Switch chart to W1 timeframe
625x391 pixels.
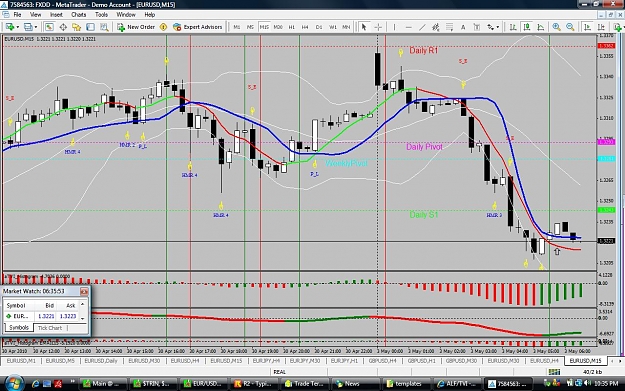(x=333, y=27)
